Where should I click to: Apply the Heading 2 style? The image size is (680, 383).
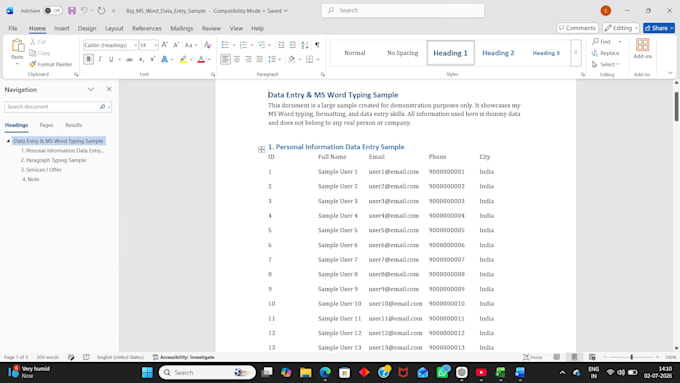point(498,53)
